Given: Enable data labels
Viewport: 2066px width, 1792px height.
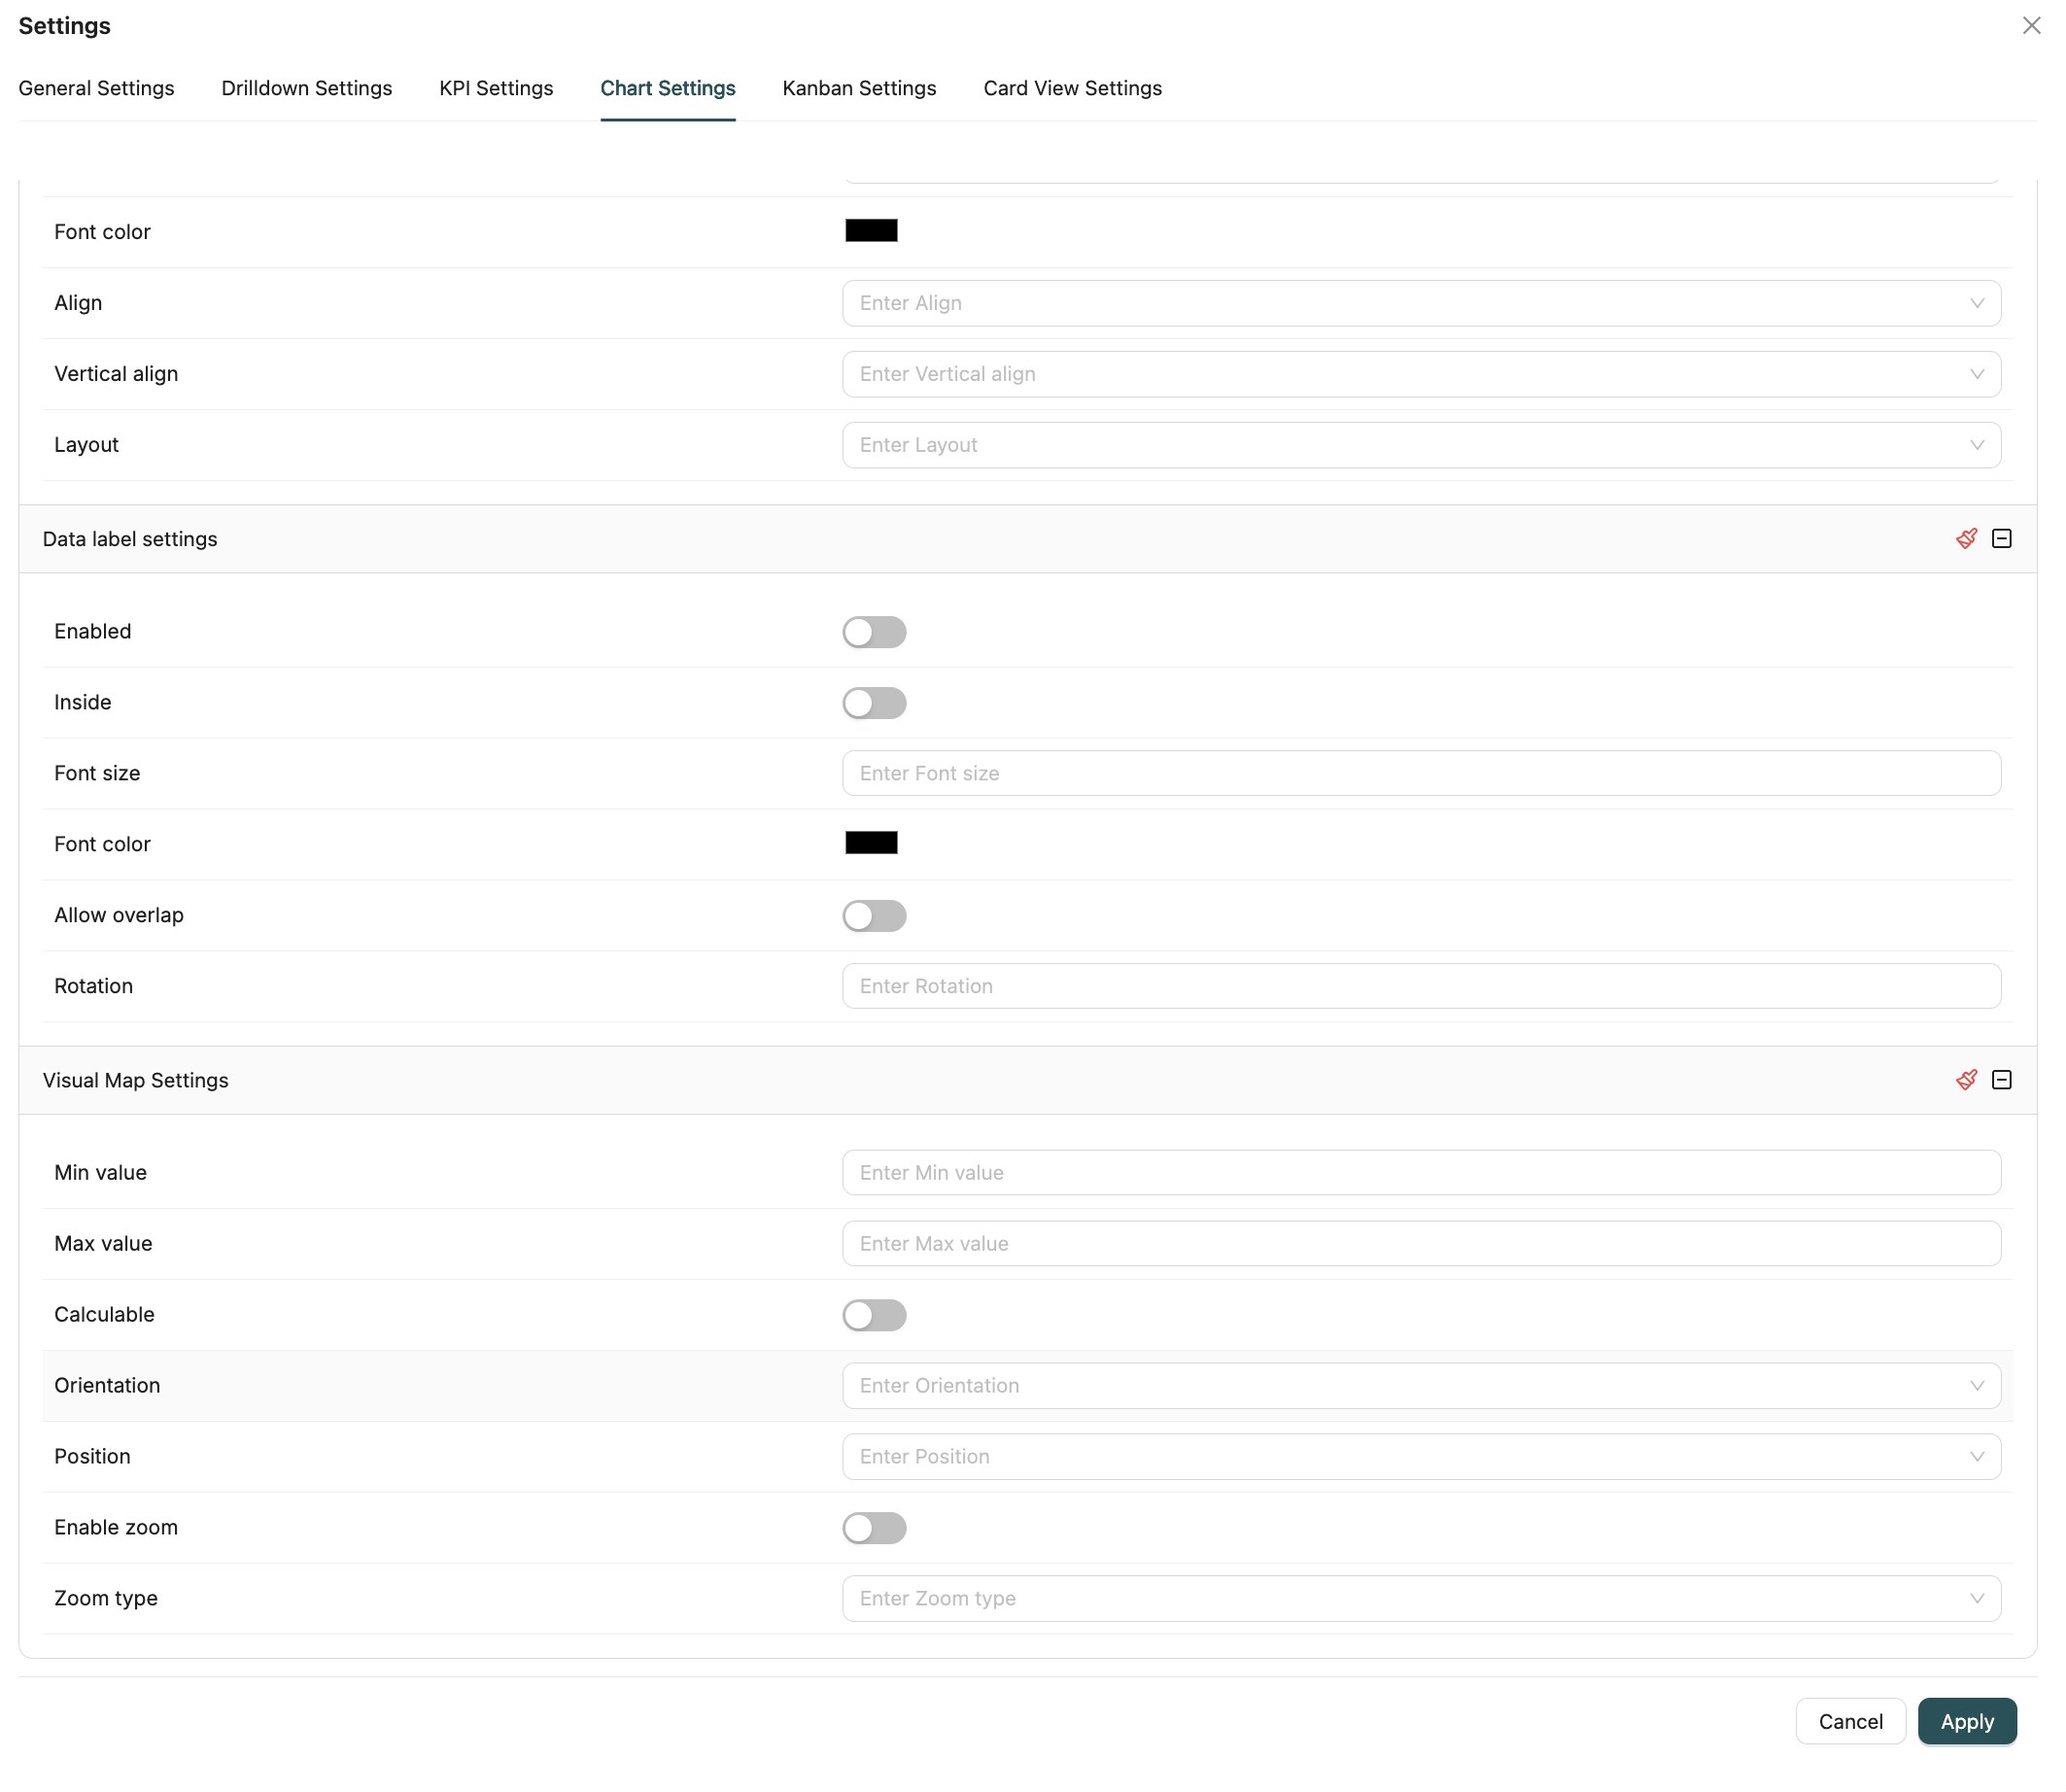Looking at the screenshot, I should click(874, 631).
